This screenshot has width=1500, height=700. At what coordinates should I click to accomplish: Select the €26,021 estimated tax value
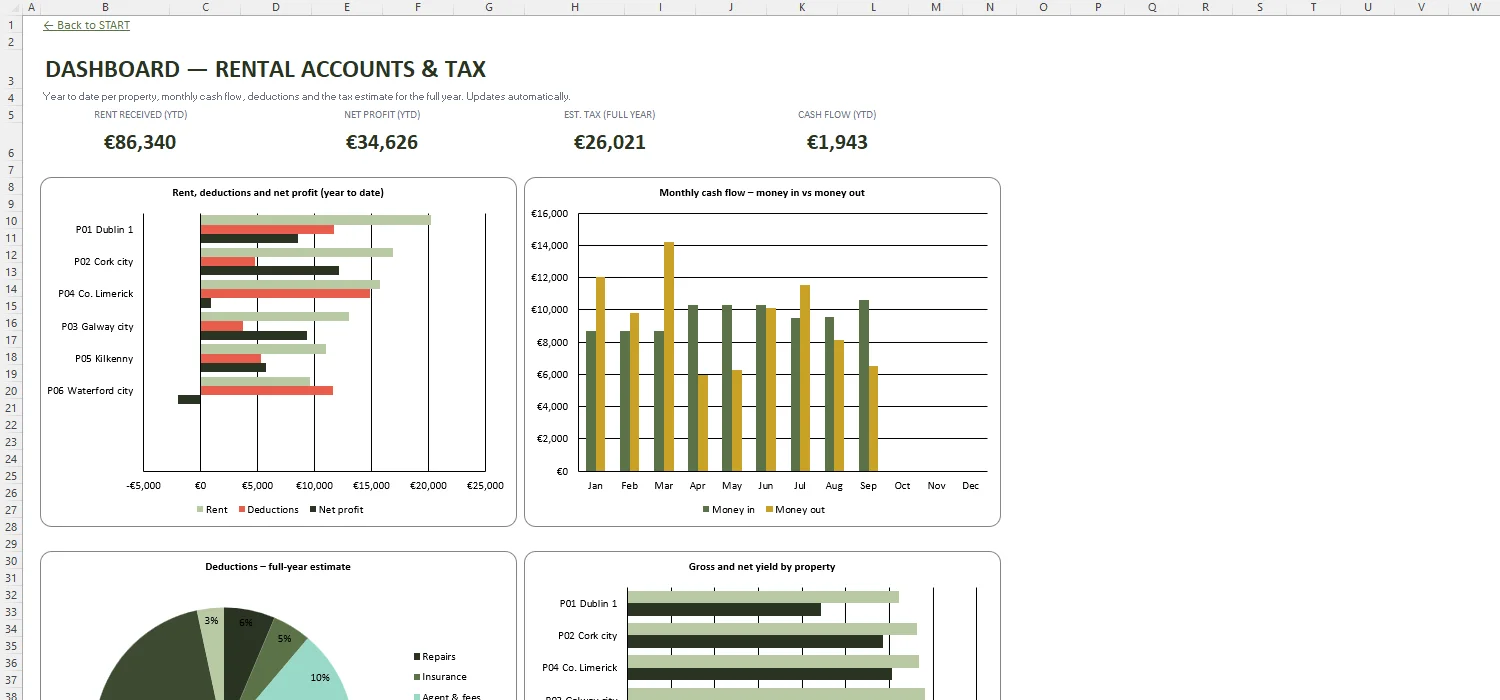click(610, 142)
